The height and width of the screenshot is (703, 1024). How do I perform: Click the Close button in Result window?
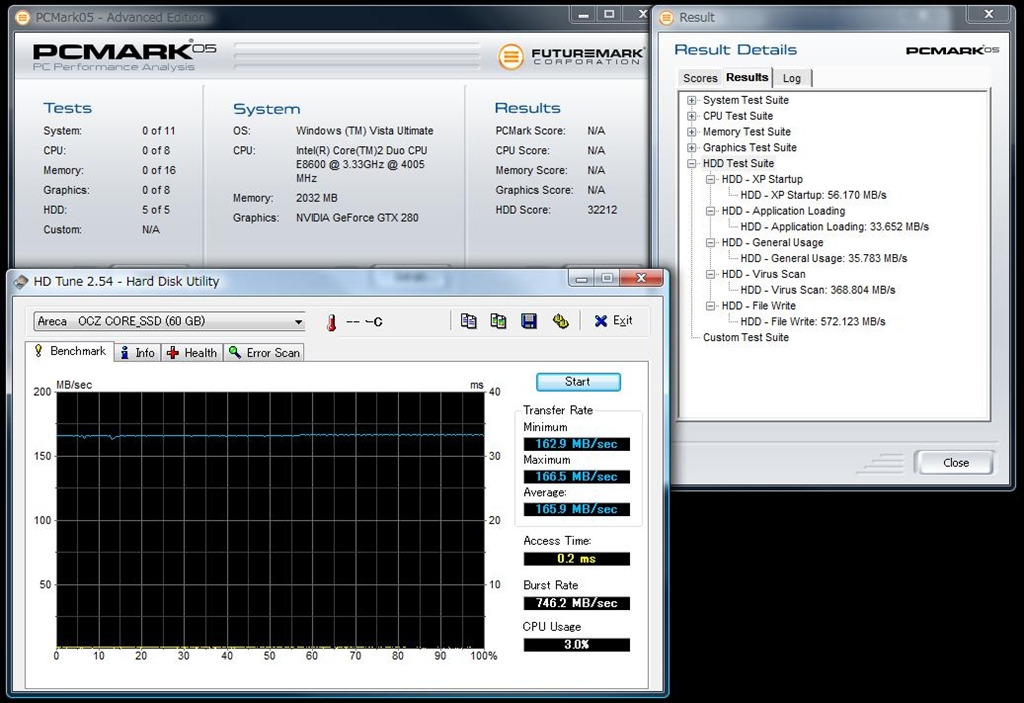tap(955, 462)
